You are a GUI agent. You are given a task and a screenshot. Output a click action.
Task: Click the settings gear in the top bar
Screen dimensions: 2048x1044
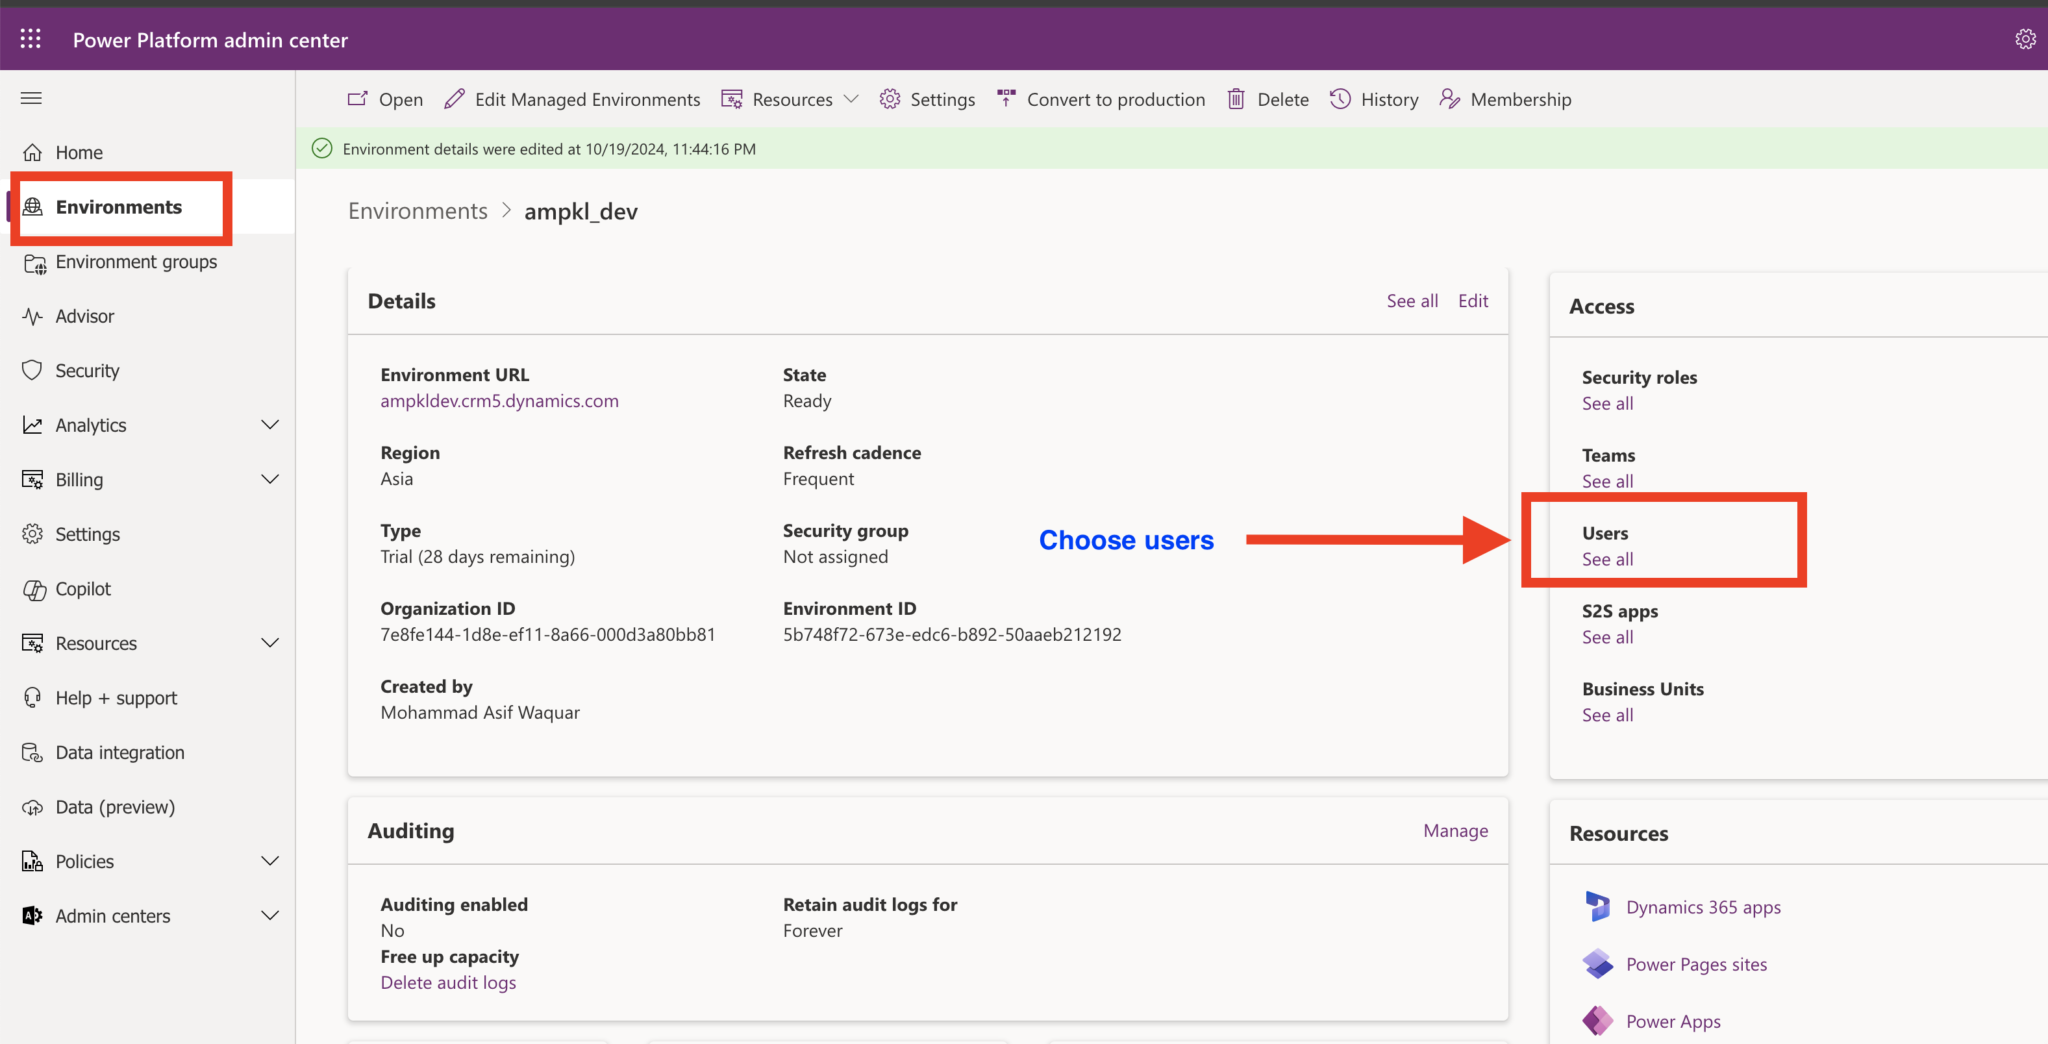coord(2026,38)
